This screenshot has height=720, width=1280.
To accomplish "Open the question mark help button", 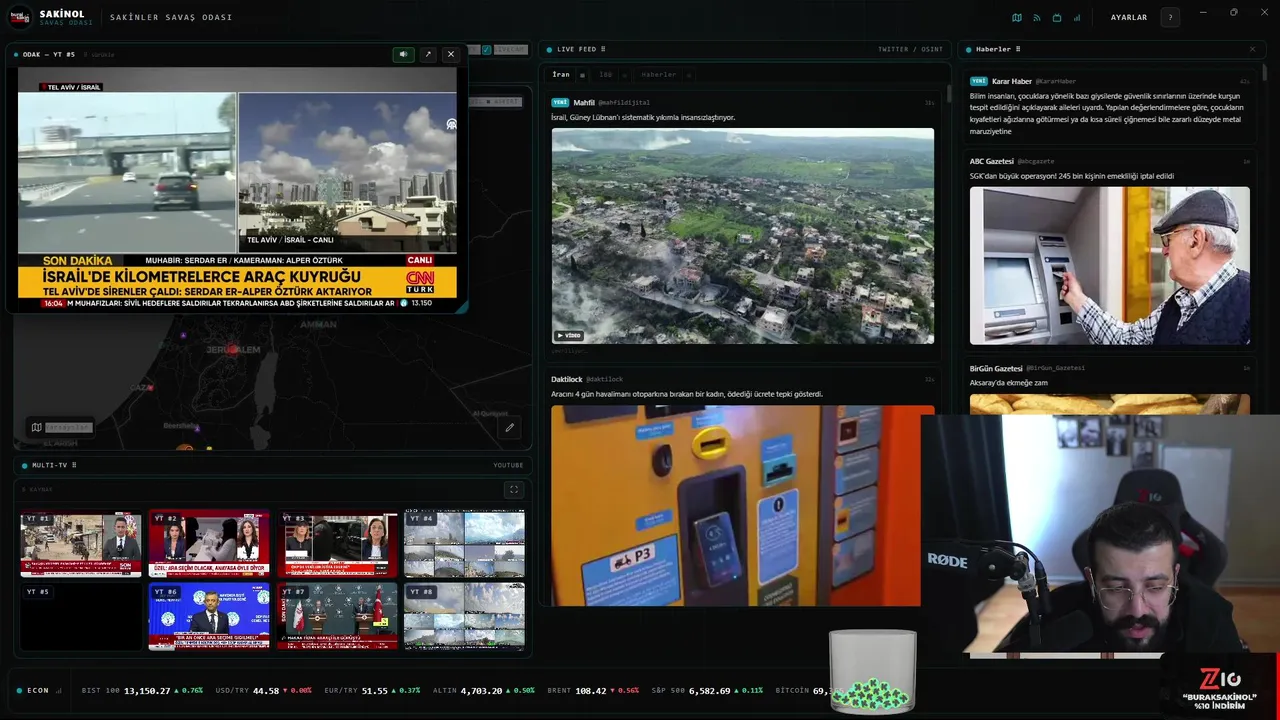I will coord(1170,17).
